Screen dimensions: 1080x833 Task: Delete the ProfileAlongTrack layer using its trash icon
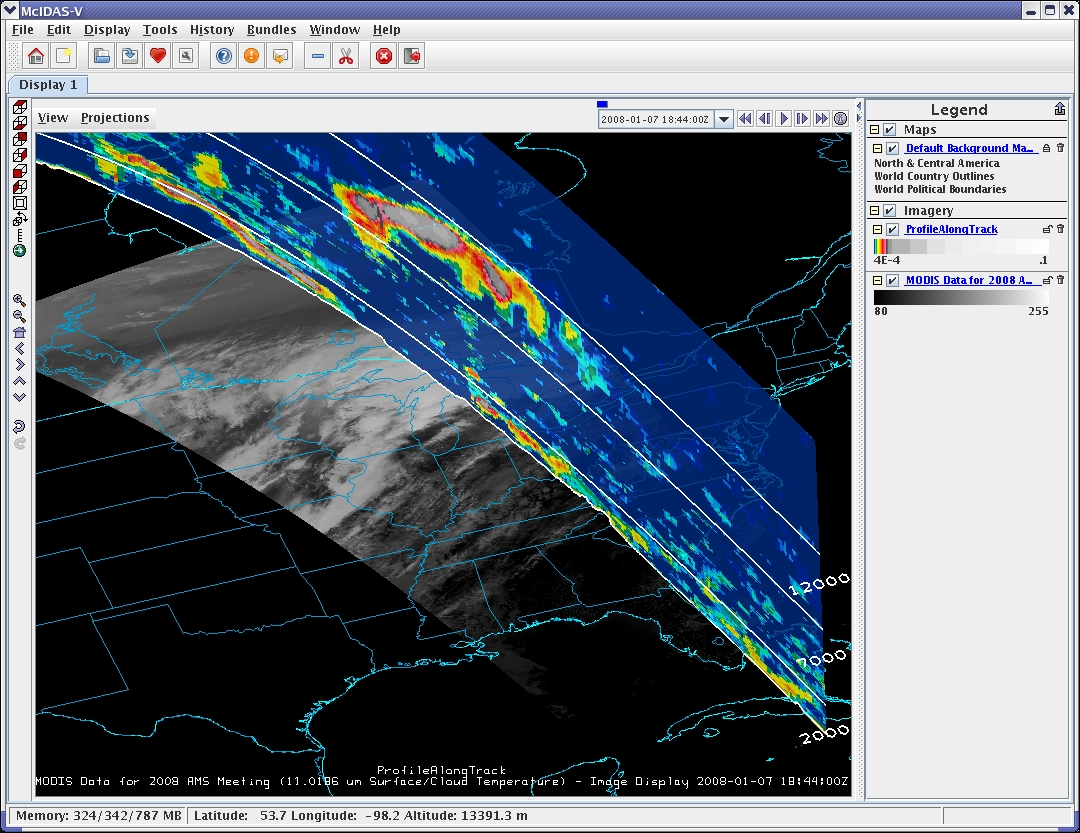pos(1060,229)
